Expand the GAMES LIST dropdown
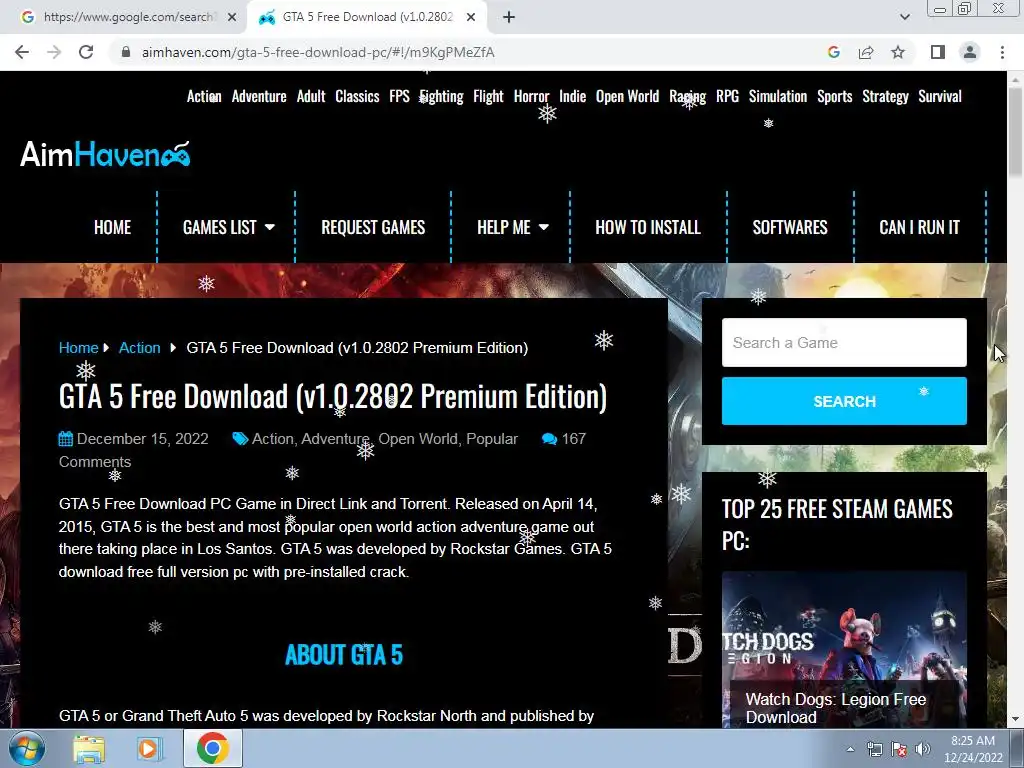1024x768 pixels. click(x=228, y=227)
